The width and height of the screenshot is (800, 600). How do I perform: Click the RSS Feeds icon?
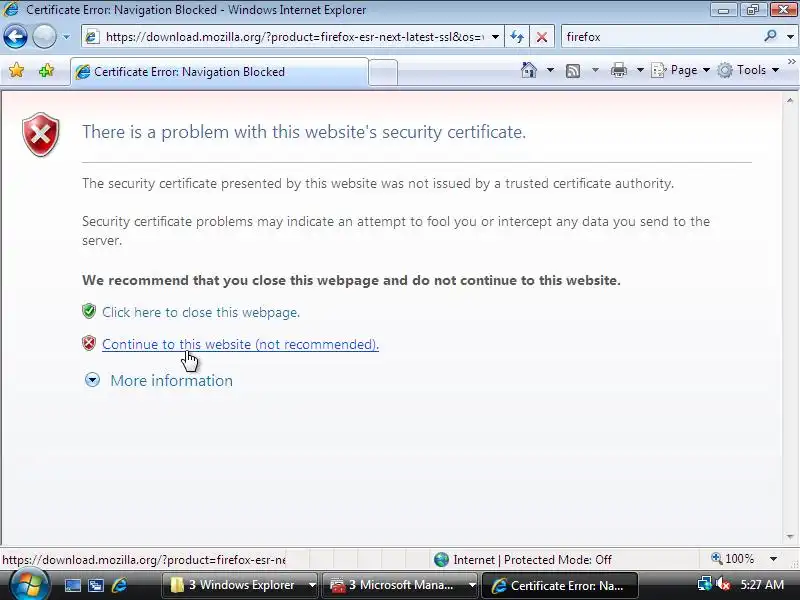coord(573,70)
